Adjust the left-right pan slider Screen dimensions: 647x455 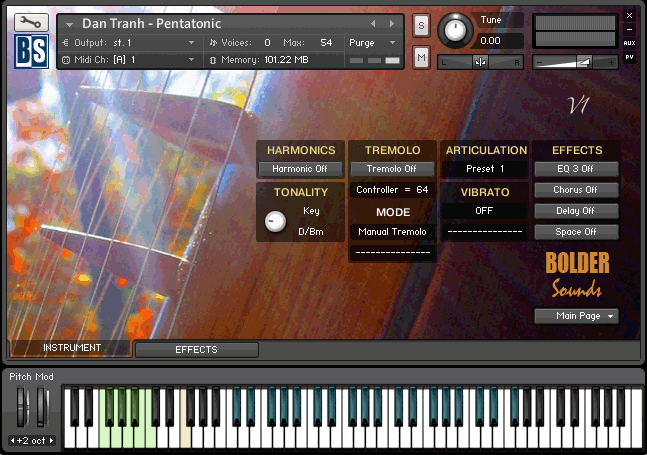click(x=480, y=62)
